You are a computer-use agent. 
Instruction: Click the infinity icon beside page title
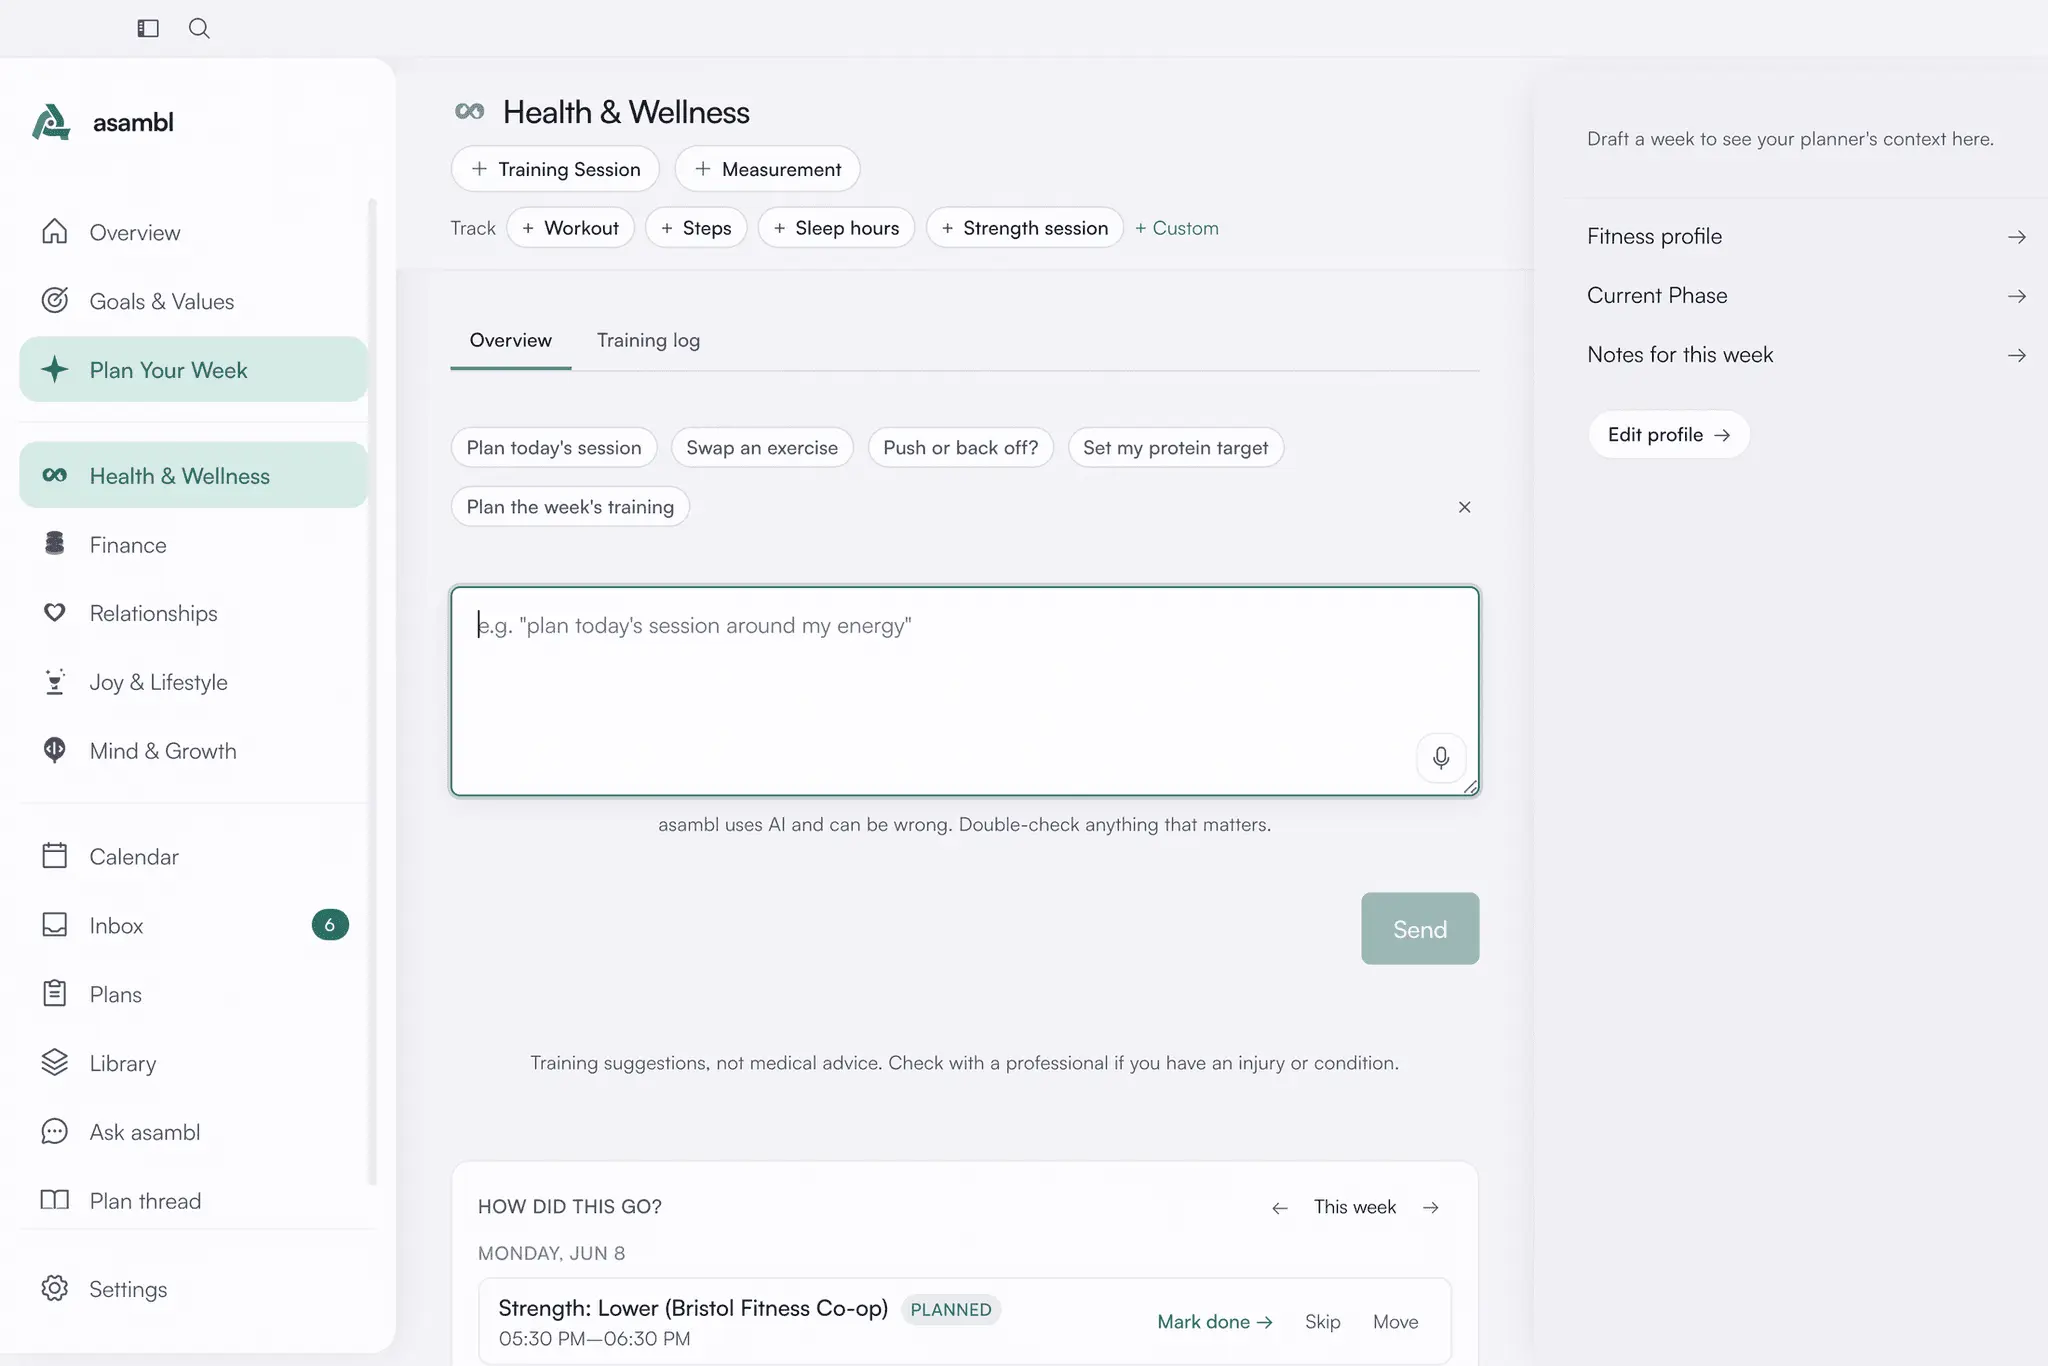(x=469, y=111)
